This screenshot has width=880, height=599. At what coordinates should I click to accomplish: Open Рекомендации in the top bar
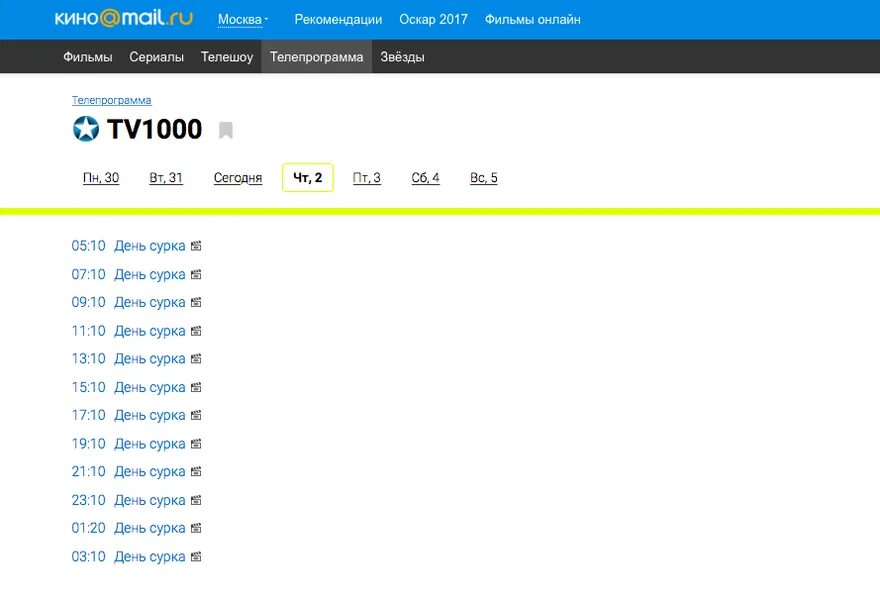click(338, 20)
